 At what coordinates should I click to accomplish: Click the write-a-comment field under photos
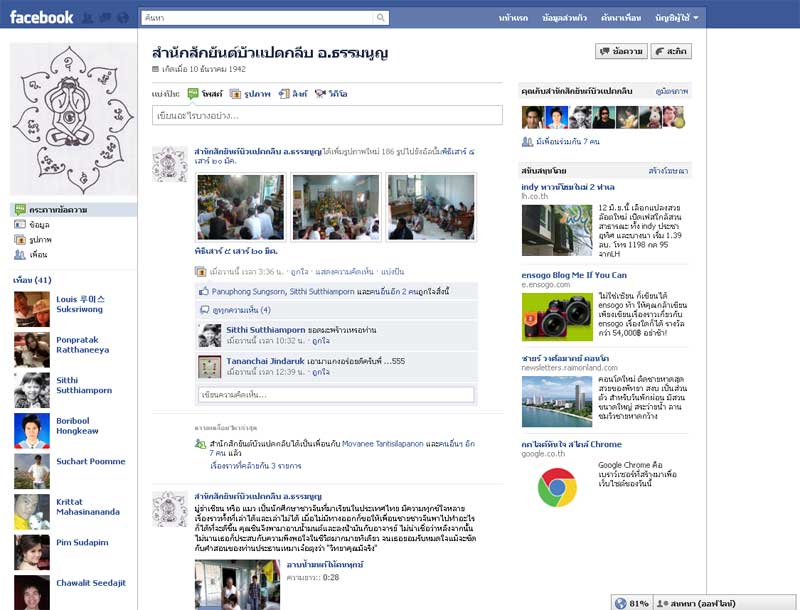[336, 395]
